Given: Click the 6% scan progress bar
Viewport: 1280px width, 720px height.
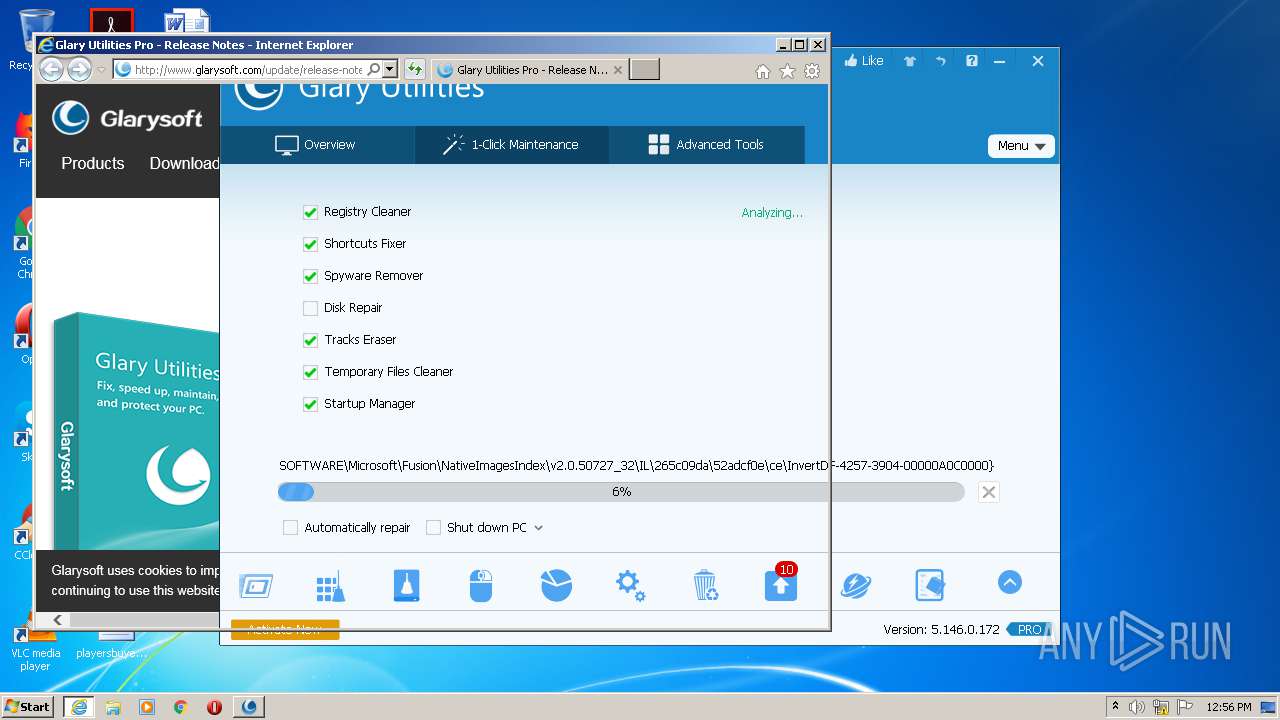Looking at the screenshot, I should (621, 492).
